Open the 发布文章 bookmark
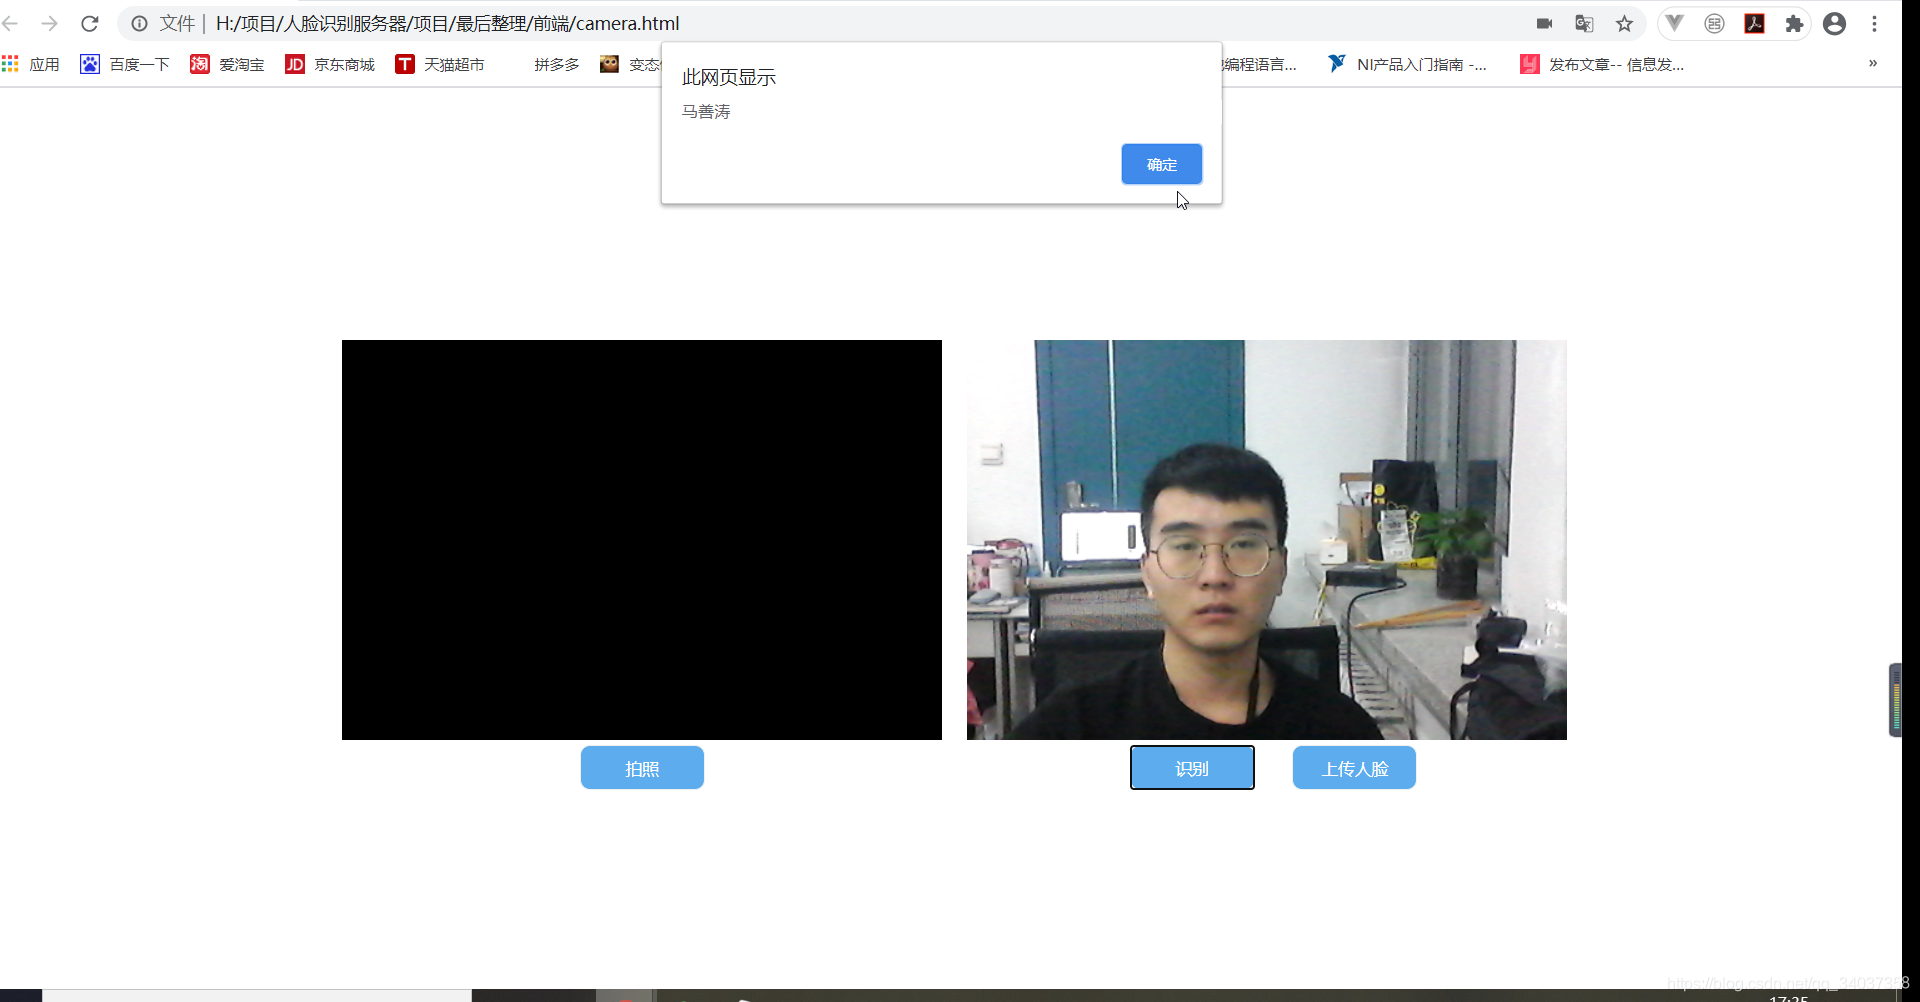This screenshot has height=1002, width=1920. click(1602, 64)
